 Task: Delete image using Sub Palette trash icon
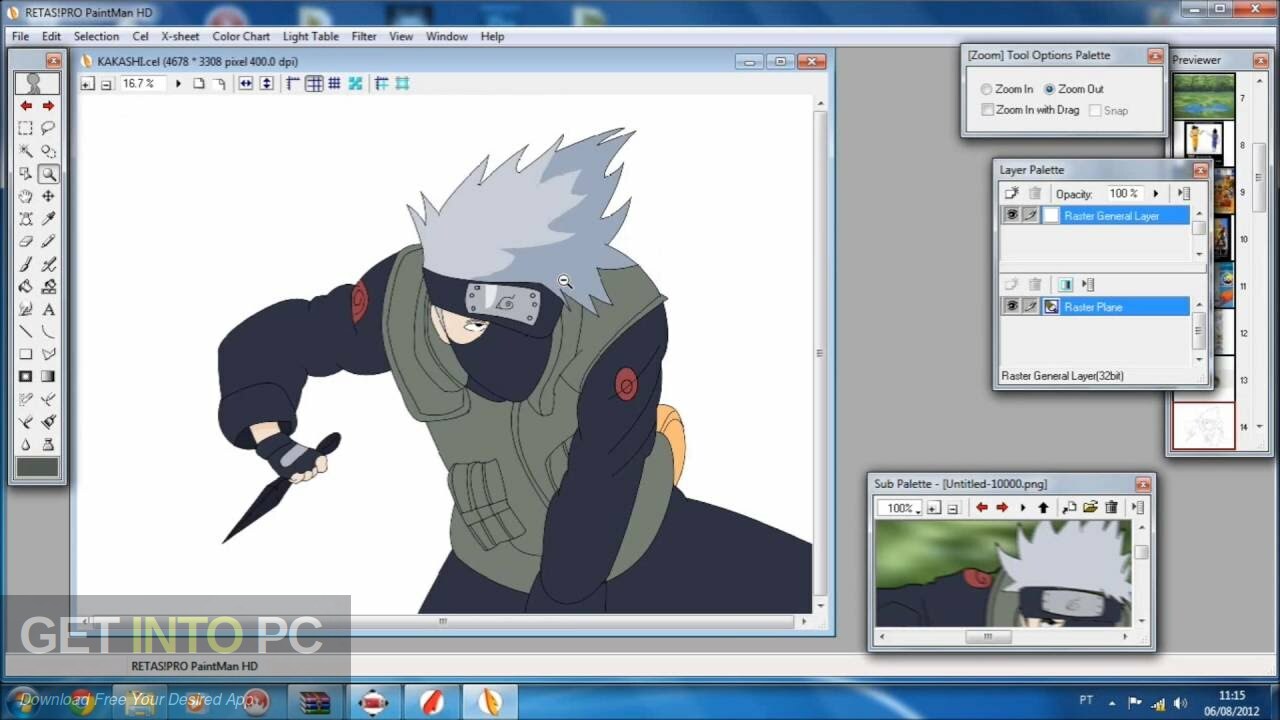pyautogui.click(x=1111, y=507)
